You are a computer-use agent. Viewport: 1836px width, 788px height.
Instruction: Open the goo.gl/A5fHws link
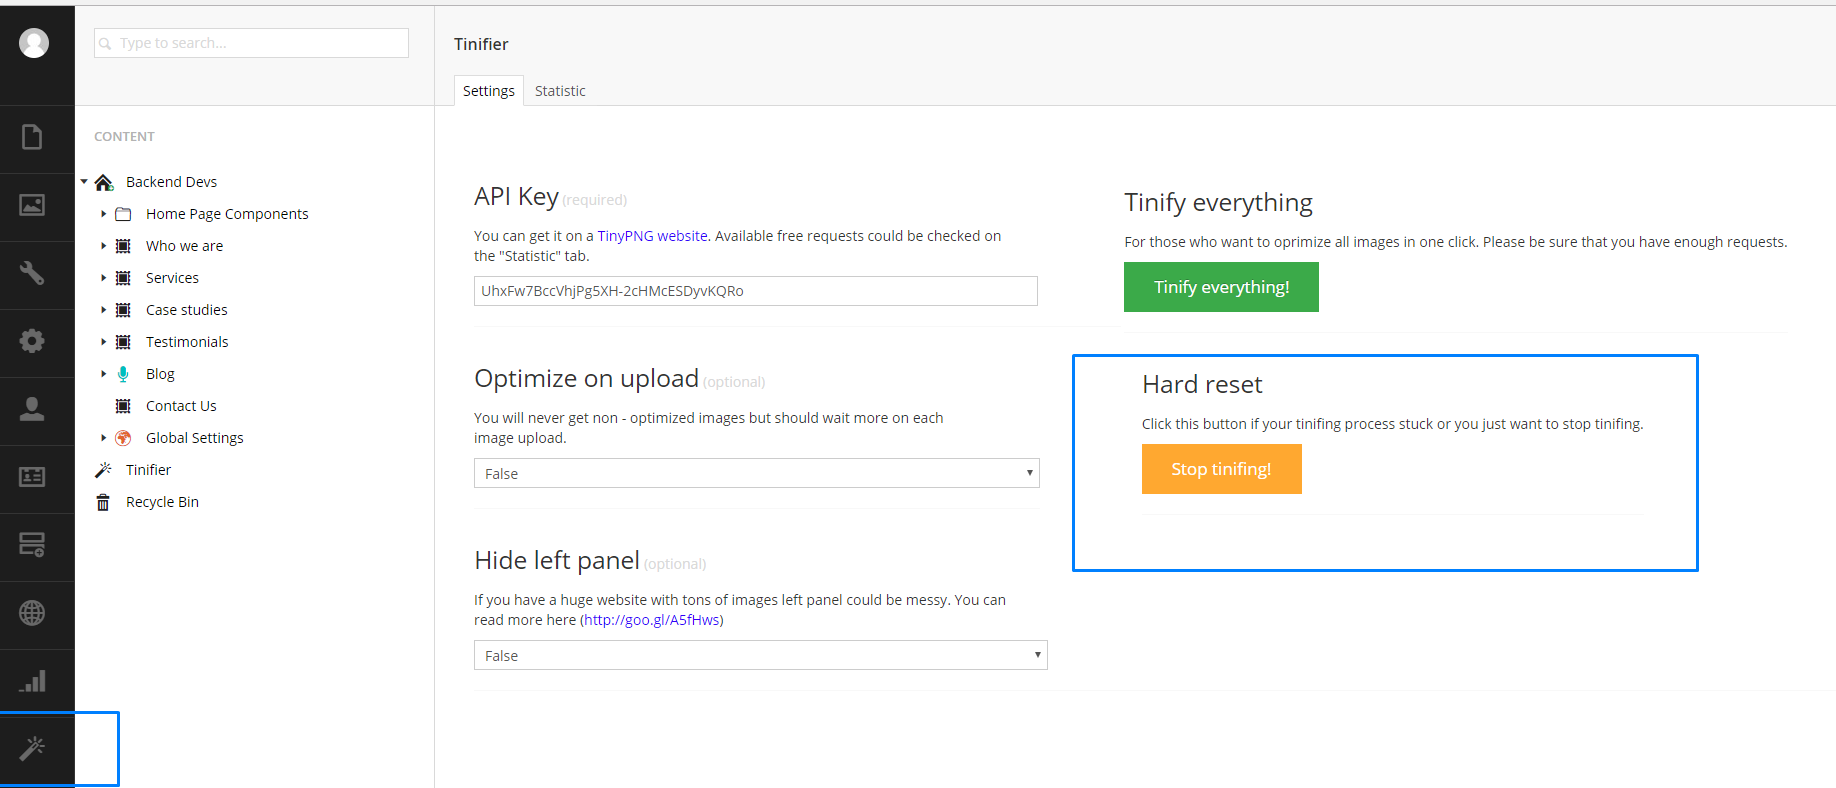652,620
